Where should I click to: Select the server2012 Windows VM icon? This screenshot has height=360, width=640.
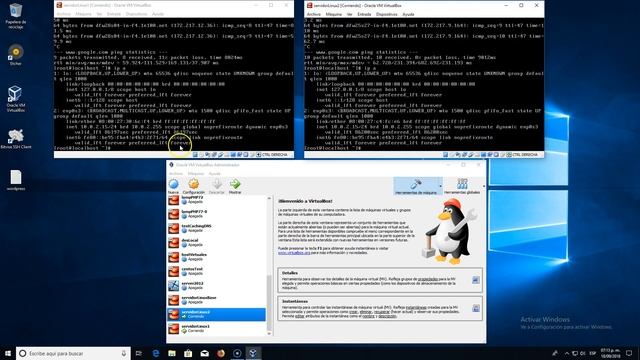tap(174, 286)
